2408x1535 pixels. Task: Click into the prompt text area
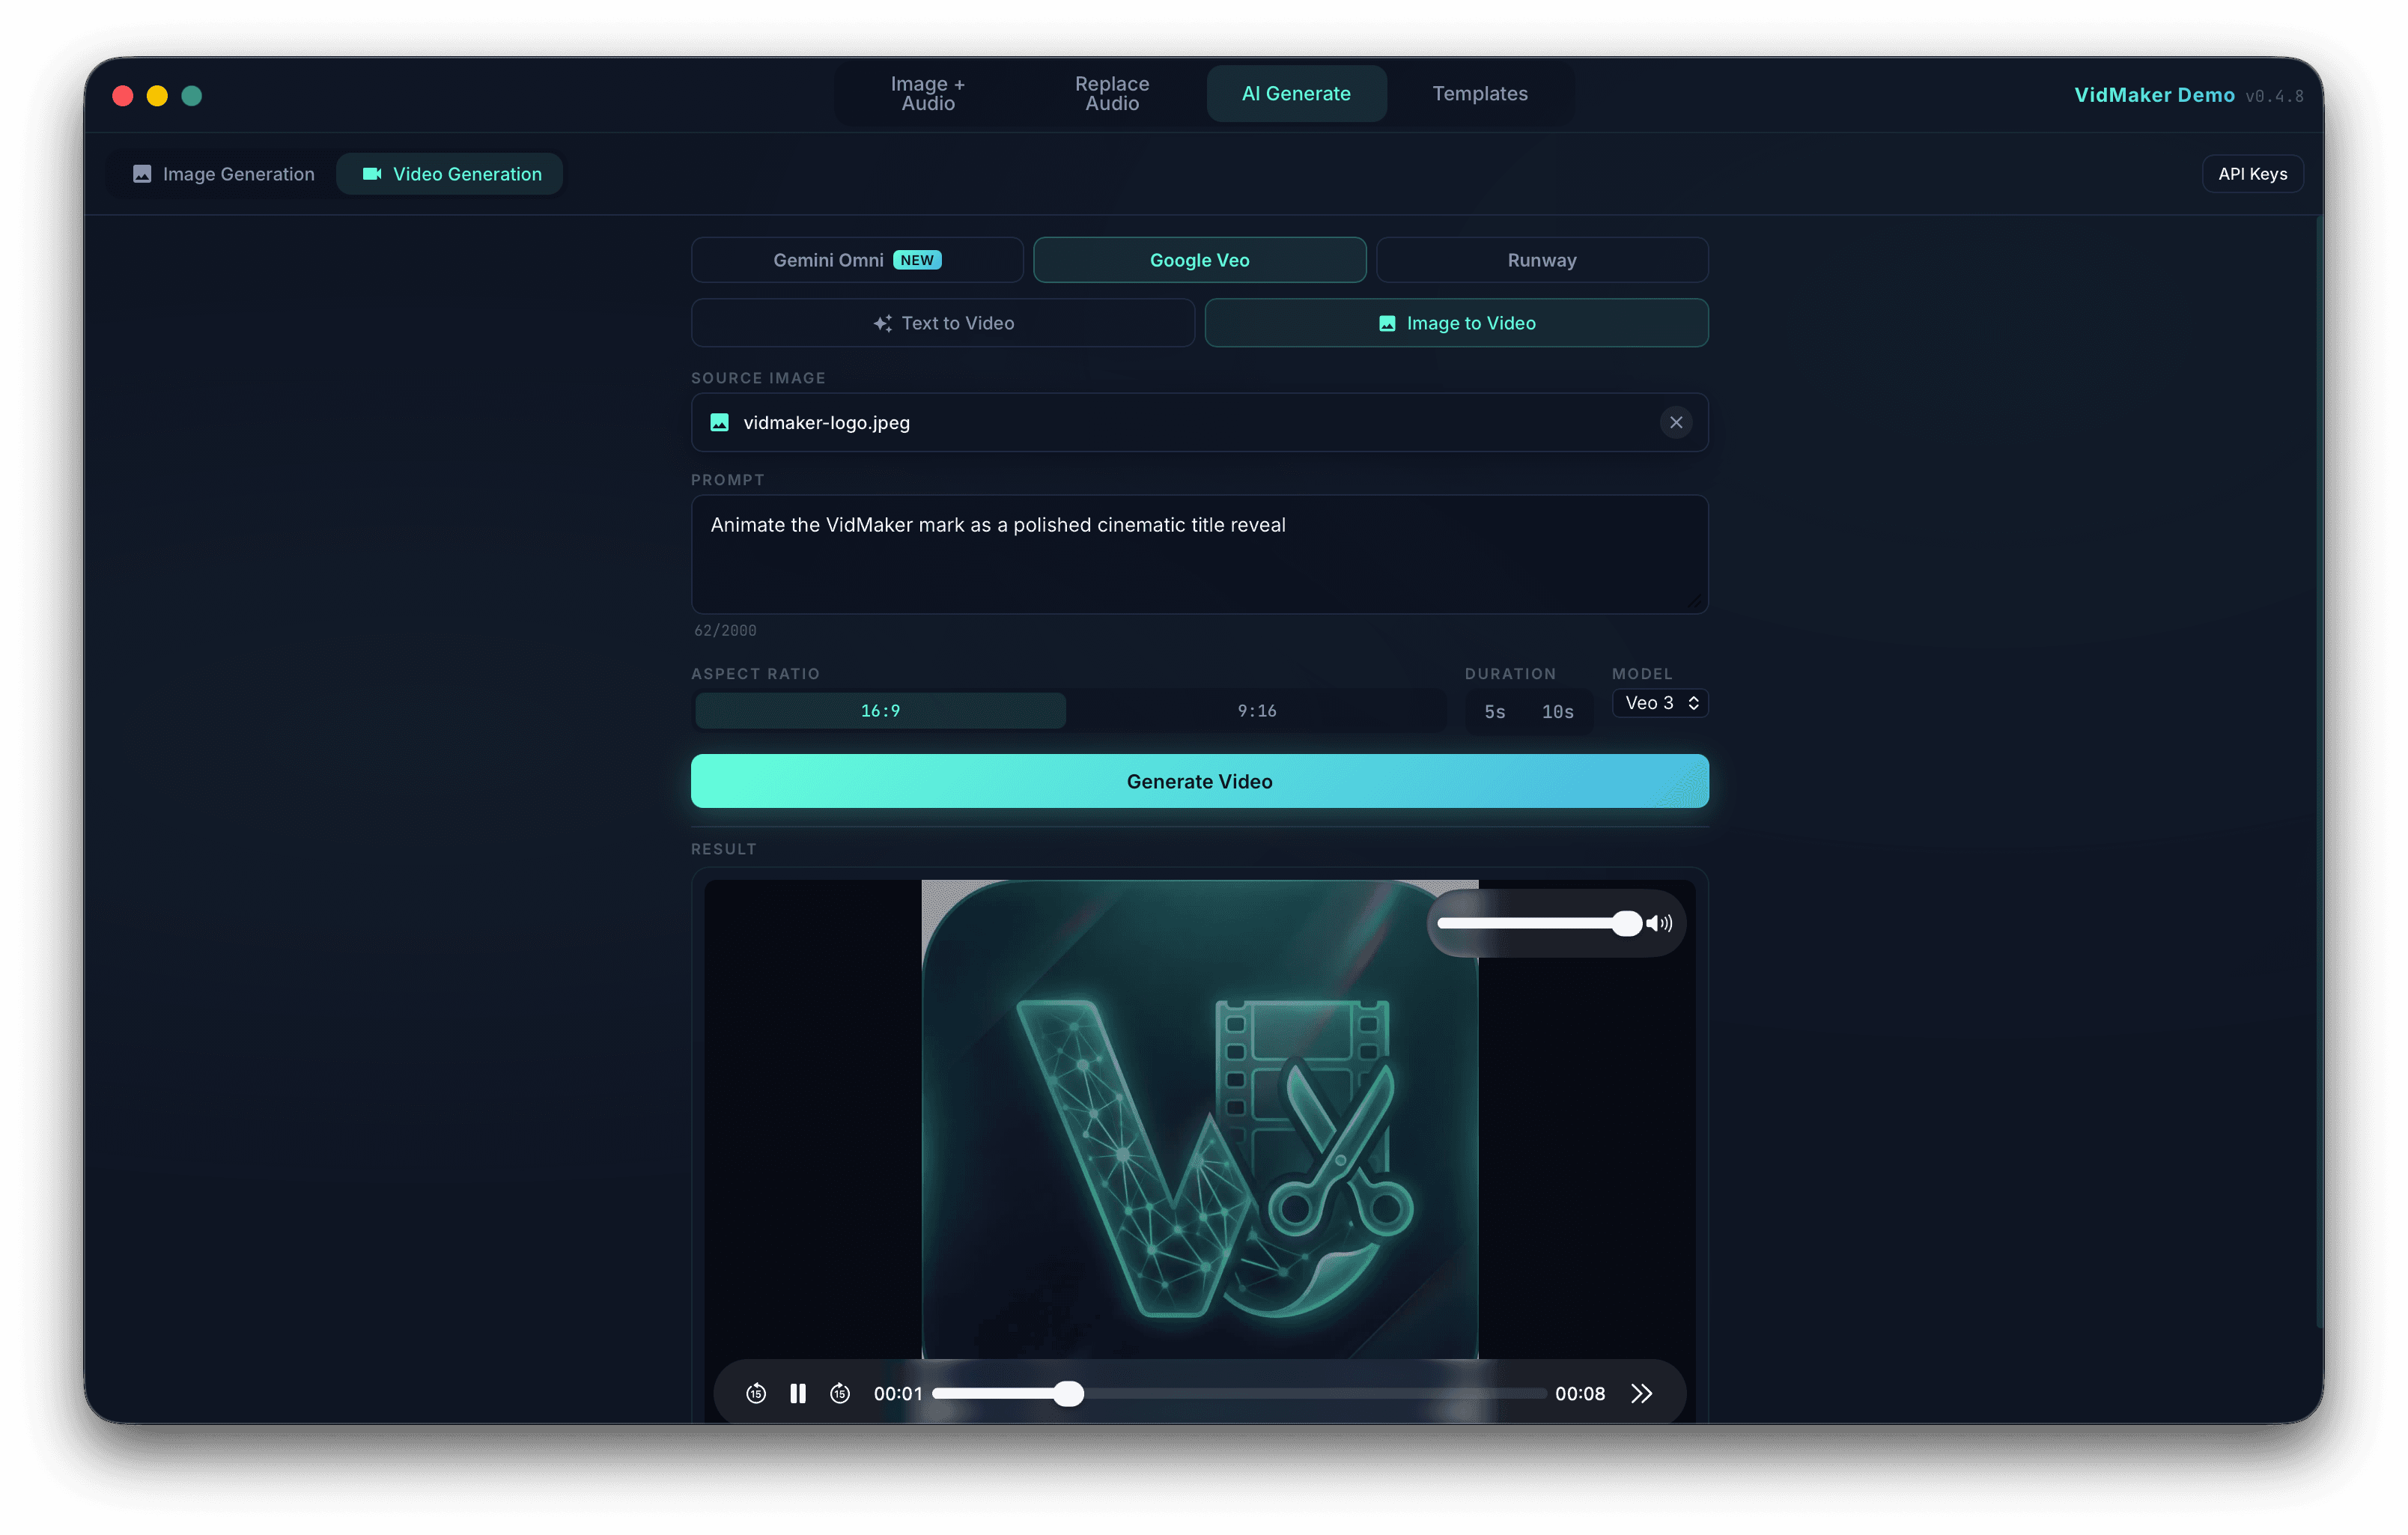pyautogui.click(x=1199, y=554)
